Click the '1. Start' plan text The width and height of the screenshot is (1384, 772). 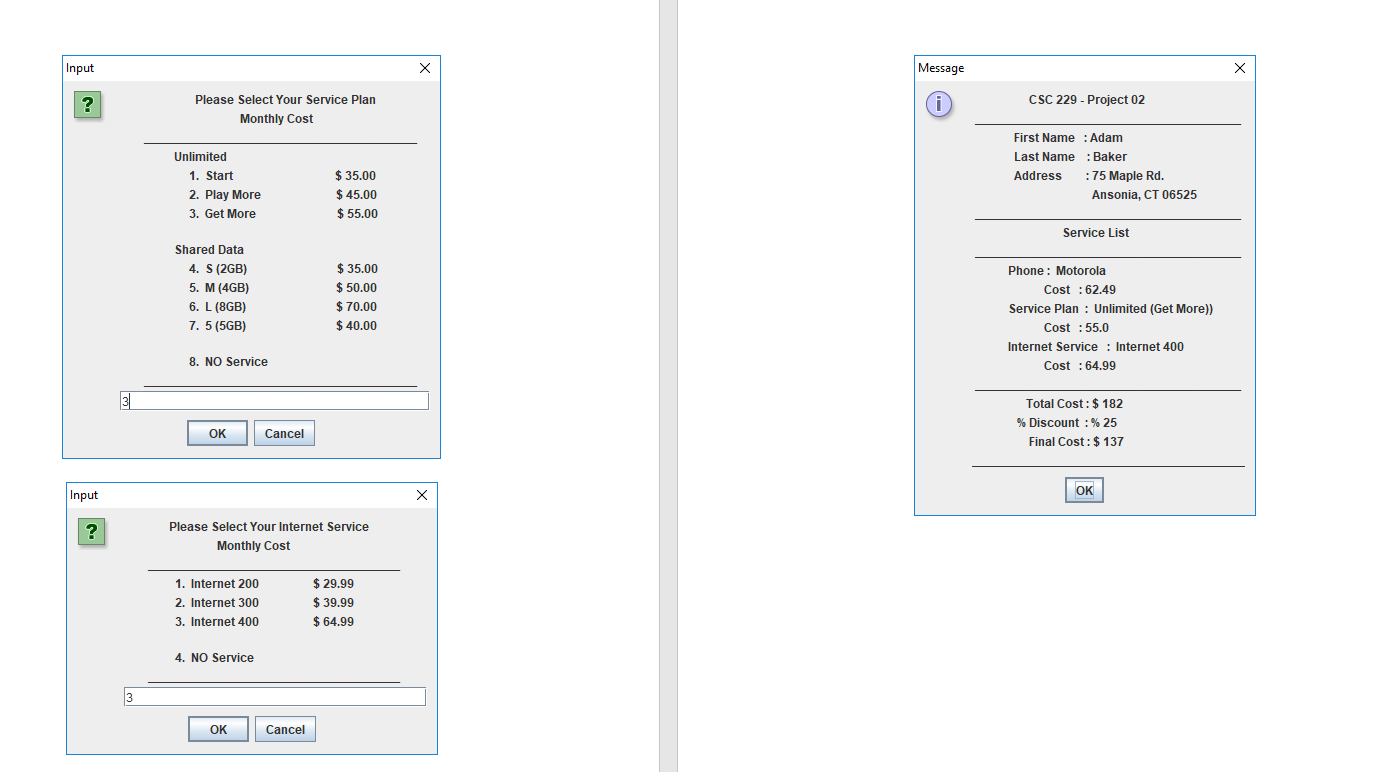(x=211, y=176)
